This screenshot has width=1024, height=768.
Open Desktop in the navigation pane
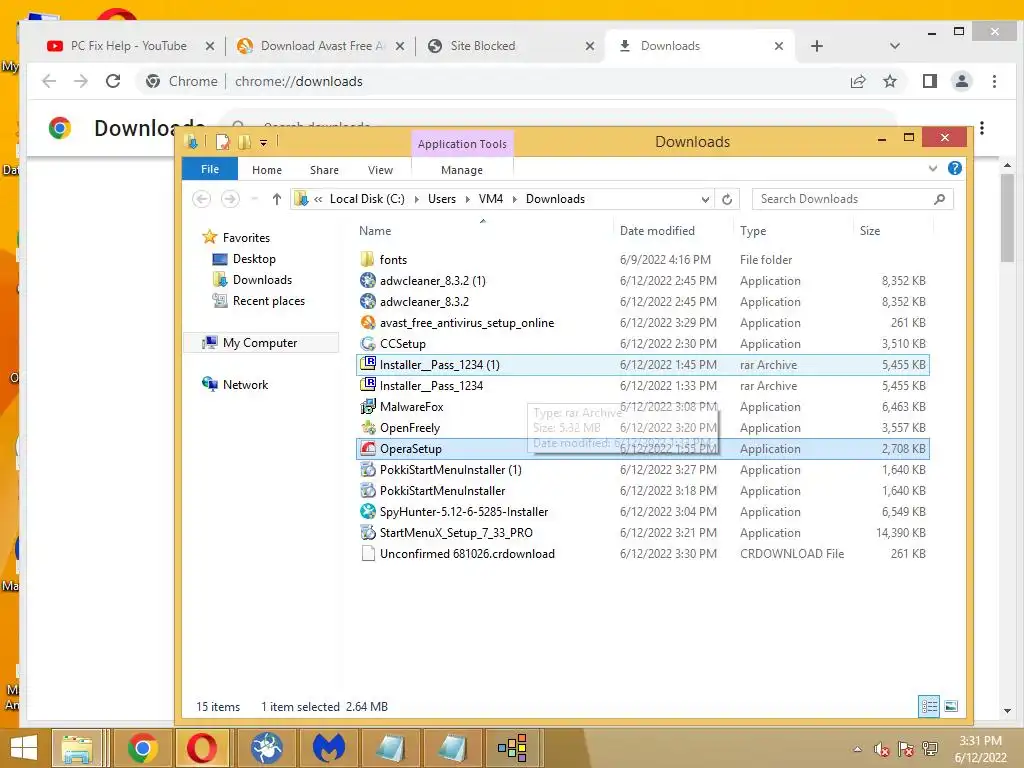[x=253, y=259]
